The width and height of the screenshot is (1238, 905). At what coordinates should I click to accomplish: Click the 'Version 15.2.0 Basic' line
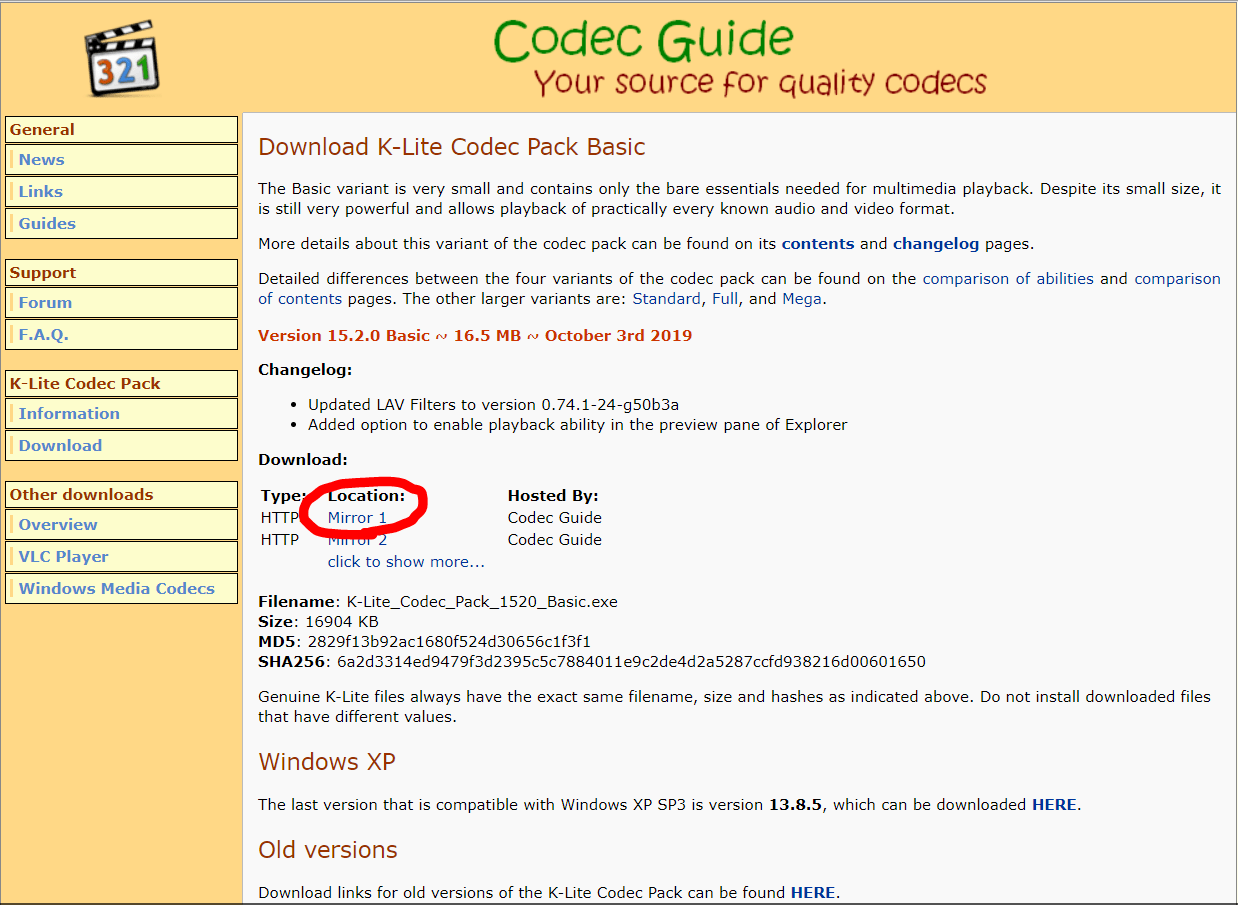click(x=475, y=336)
